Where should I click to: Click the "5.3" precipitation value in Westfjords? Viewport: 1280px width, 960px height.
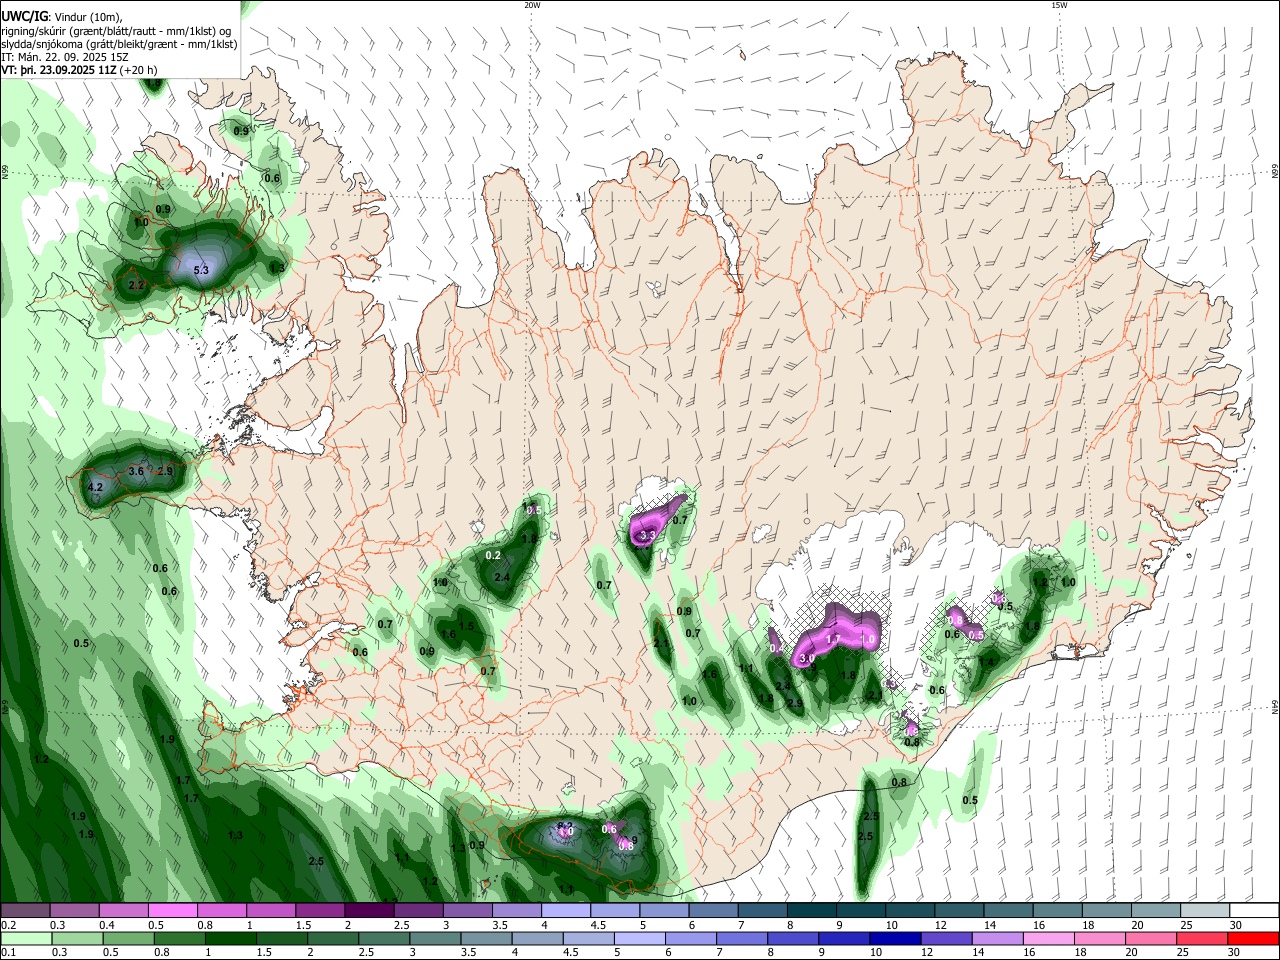201,270
